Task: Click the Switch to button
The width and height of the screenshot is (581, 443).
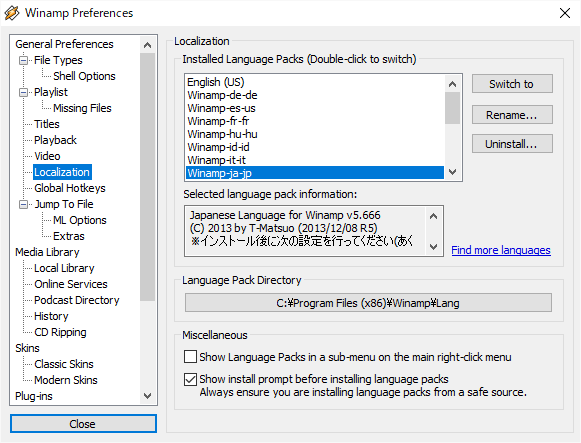Action: (512, 84)
